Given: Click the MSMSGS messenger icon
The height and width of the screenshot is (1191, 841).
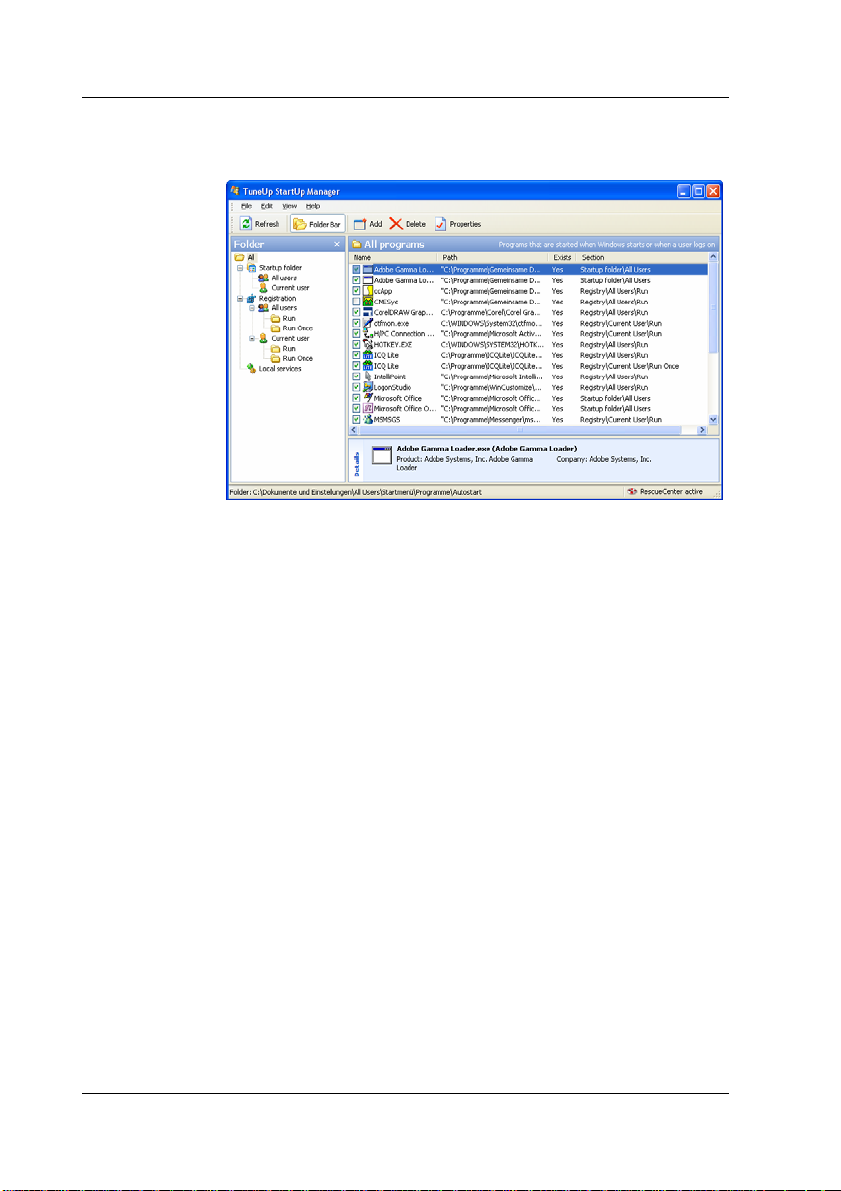Looking at the screenshot, I should click(x=368, y=419).
